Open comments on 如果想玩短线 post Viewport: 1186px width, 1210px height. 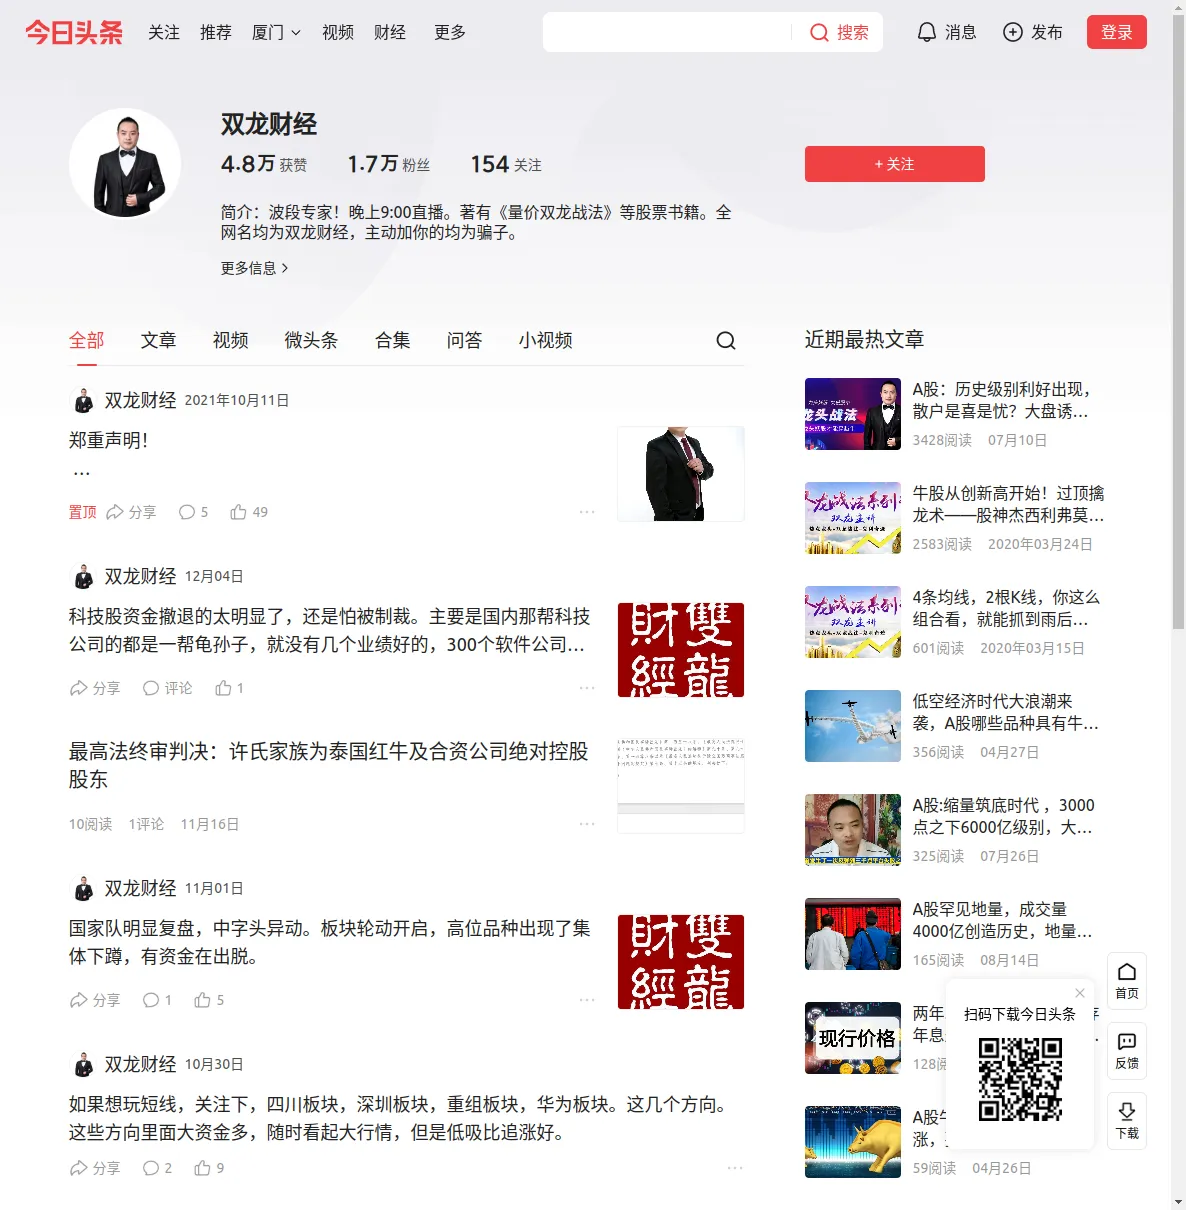[x=157, y=1168]
